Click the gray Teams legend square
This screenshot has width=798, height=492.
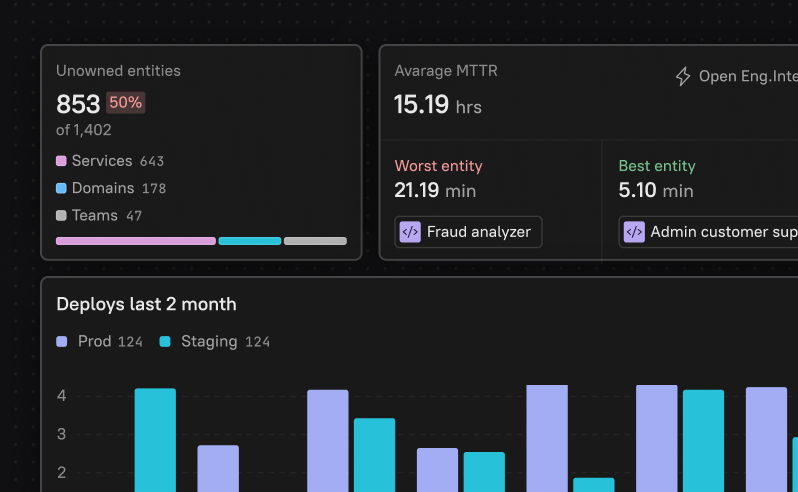(61, 215)
